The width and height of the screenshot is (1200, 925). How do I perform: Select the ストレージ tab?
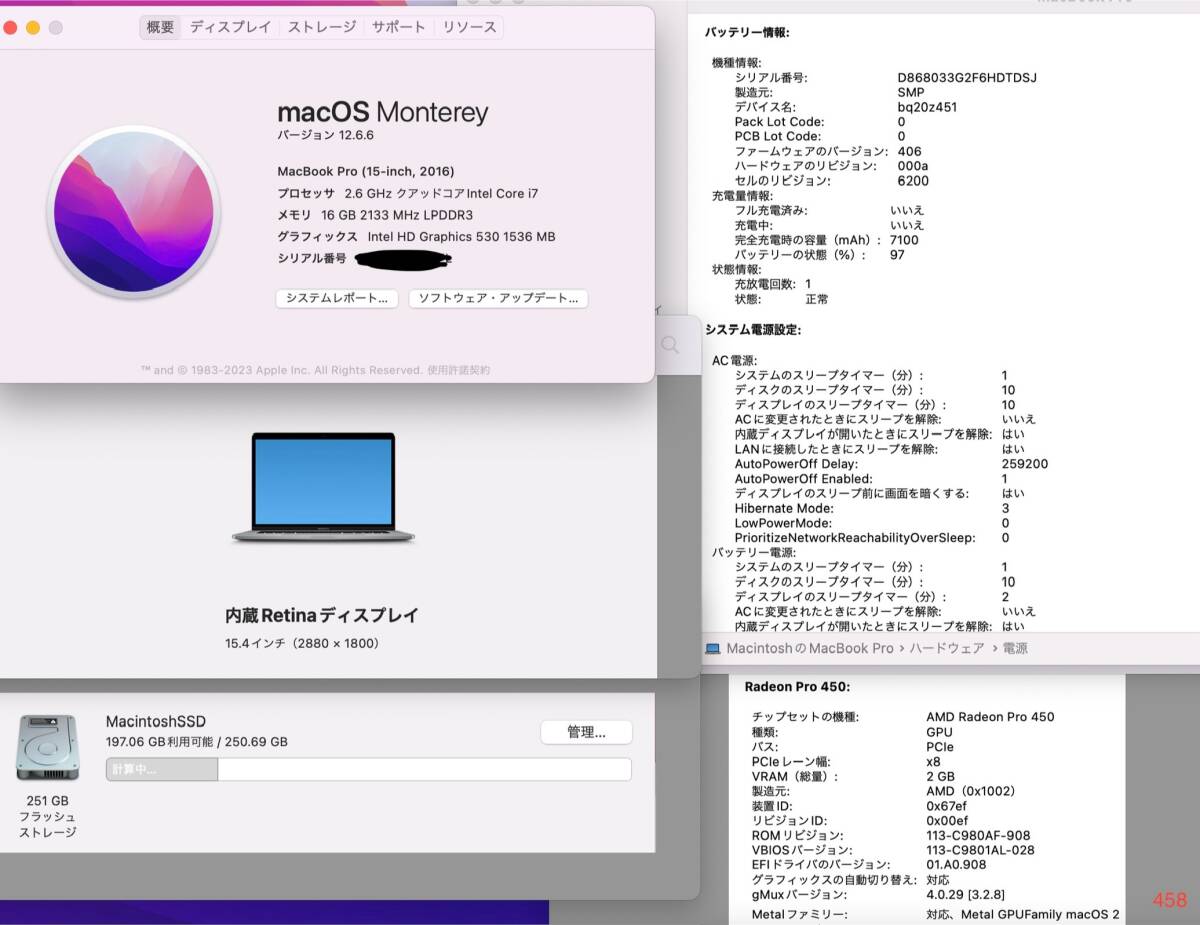[x=322, y=27]
